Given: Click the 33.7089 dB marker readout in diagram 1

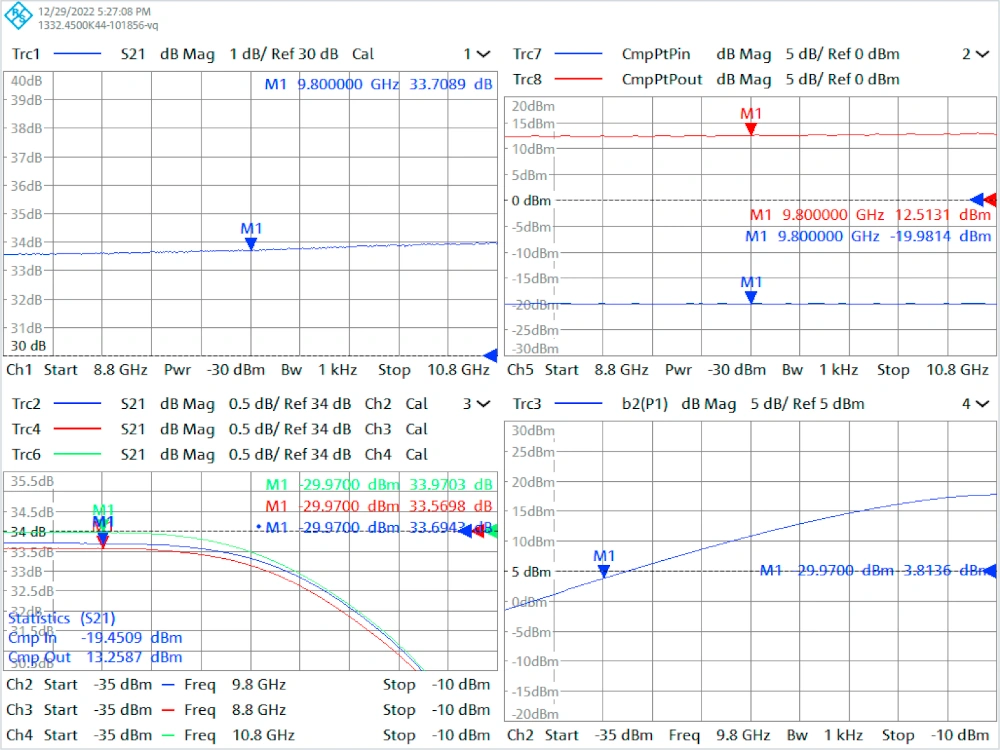Looking at the screenshot, I should (450, 84).
